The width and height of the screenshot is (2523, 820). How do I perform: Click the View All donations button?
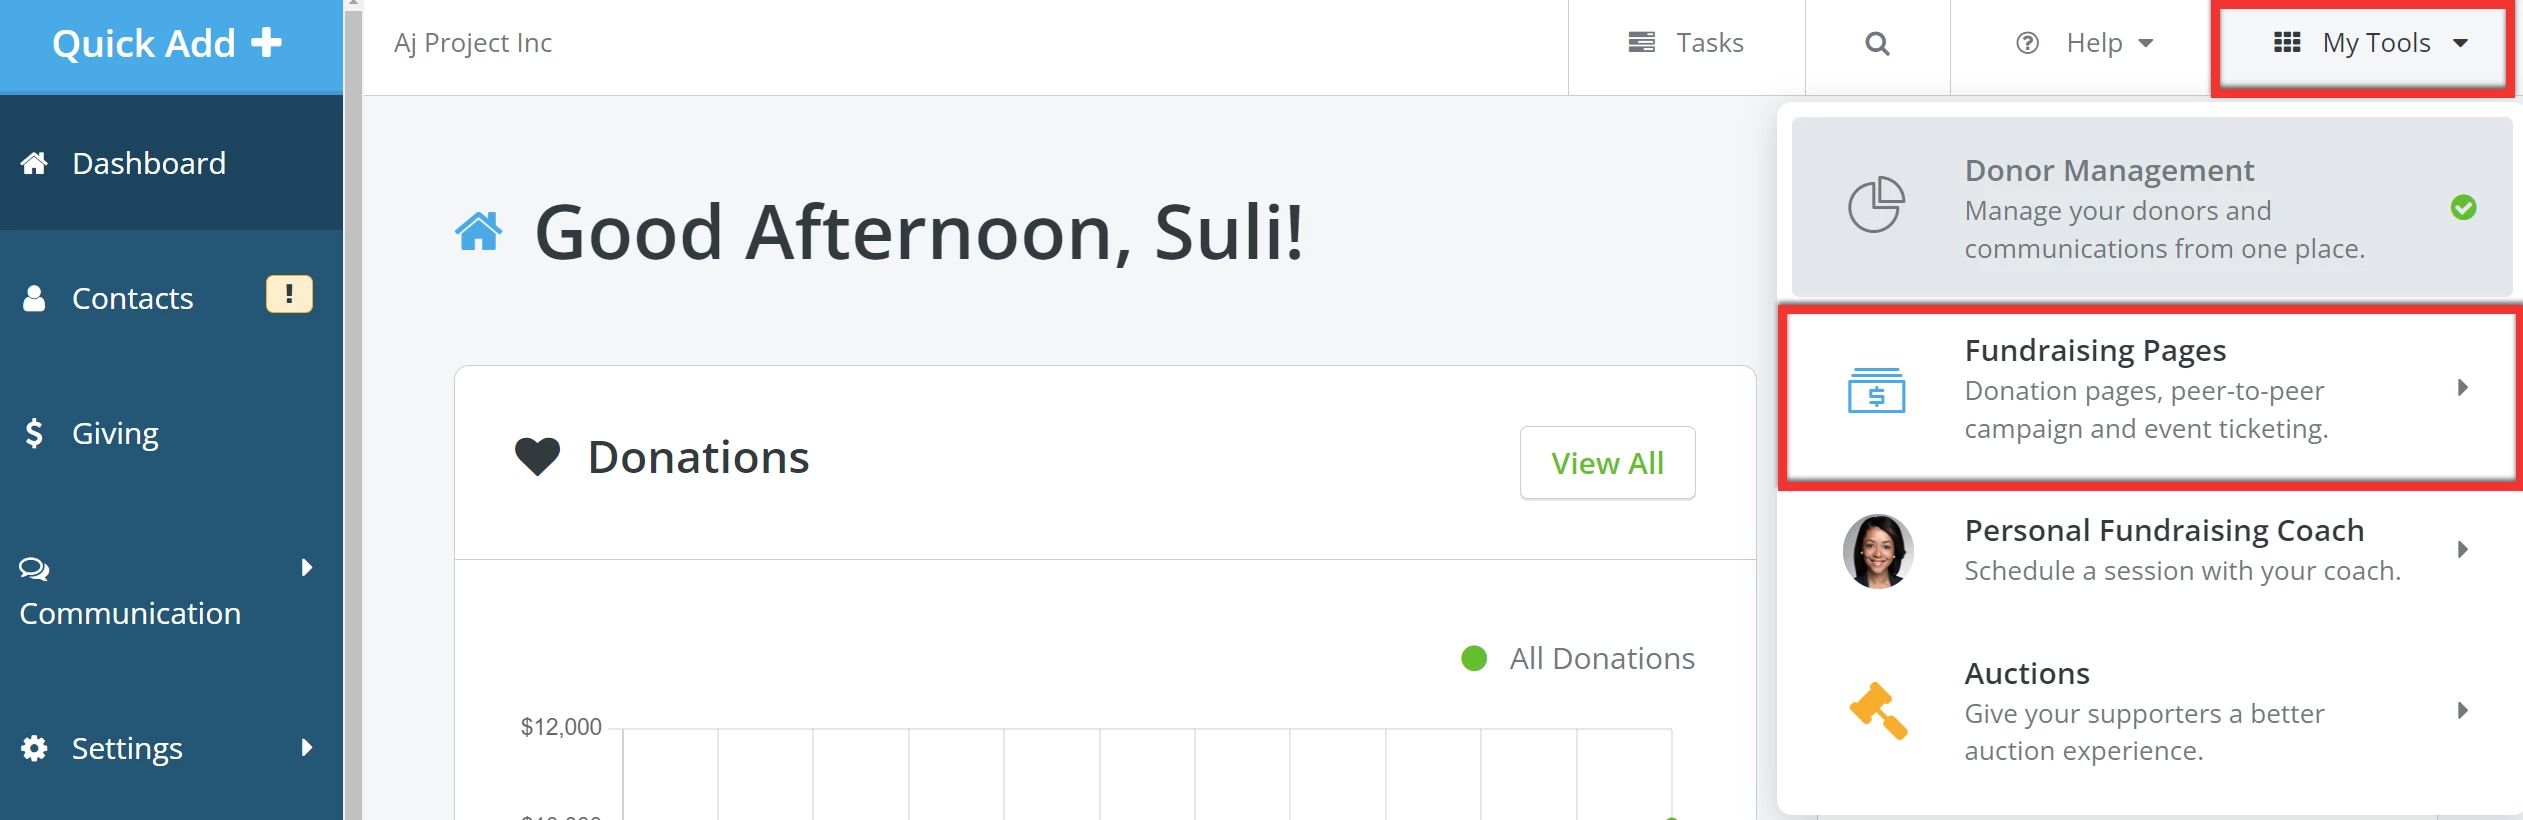[1606, 462]
